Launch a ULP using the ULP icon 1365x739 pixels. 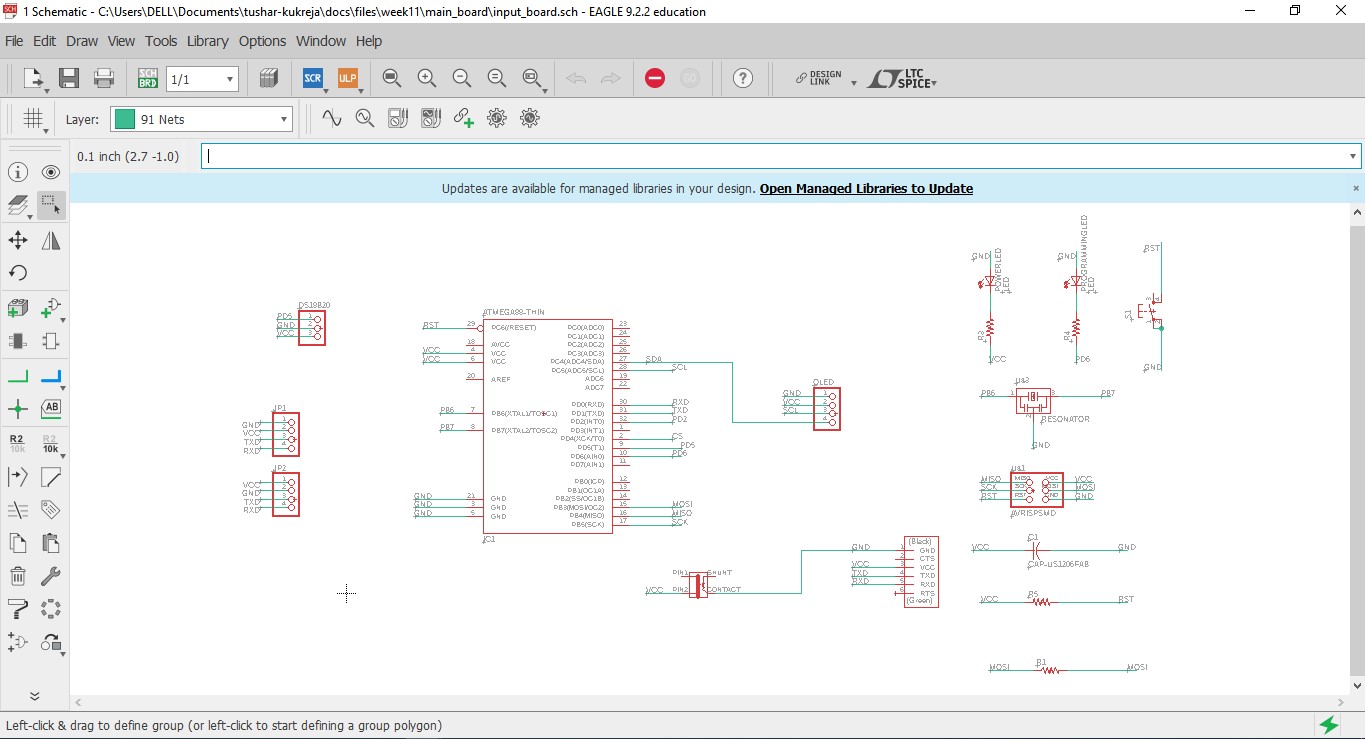pyautogui.click(x=347, y=78)
